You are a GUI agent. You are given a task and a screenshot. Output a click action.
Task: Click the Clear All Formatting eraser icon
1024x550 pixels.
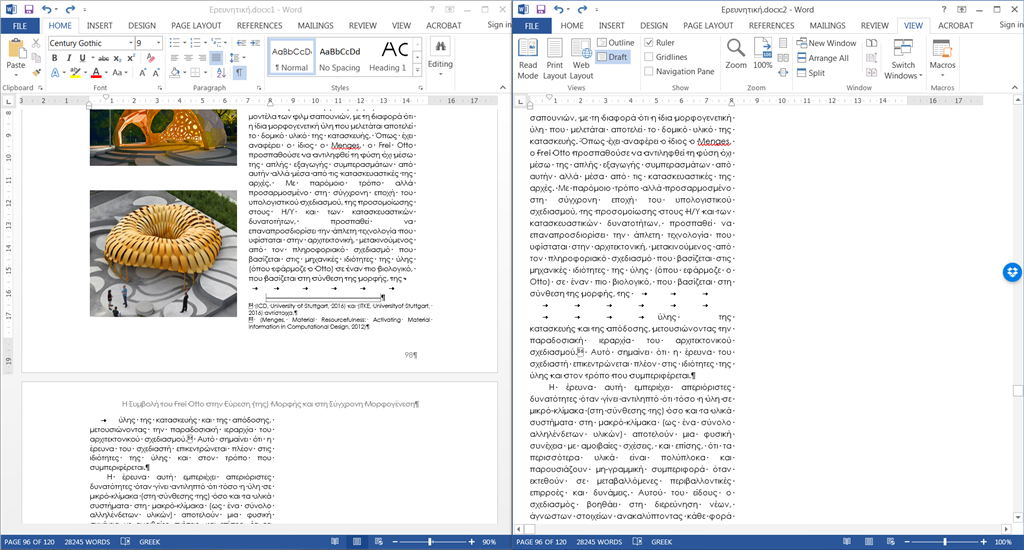point(151,58)
